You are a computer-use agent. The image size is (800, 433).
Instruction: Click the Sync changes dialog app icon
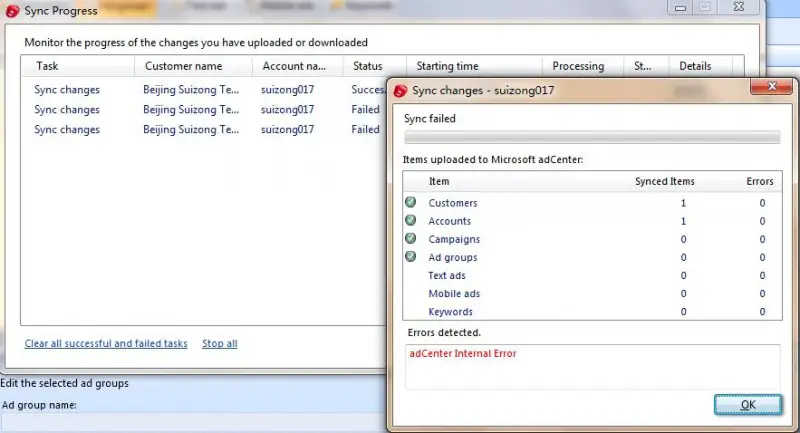pos(401,91)
